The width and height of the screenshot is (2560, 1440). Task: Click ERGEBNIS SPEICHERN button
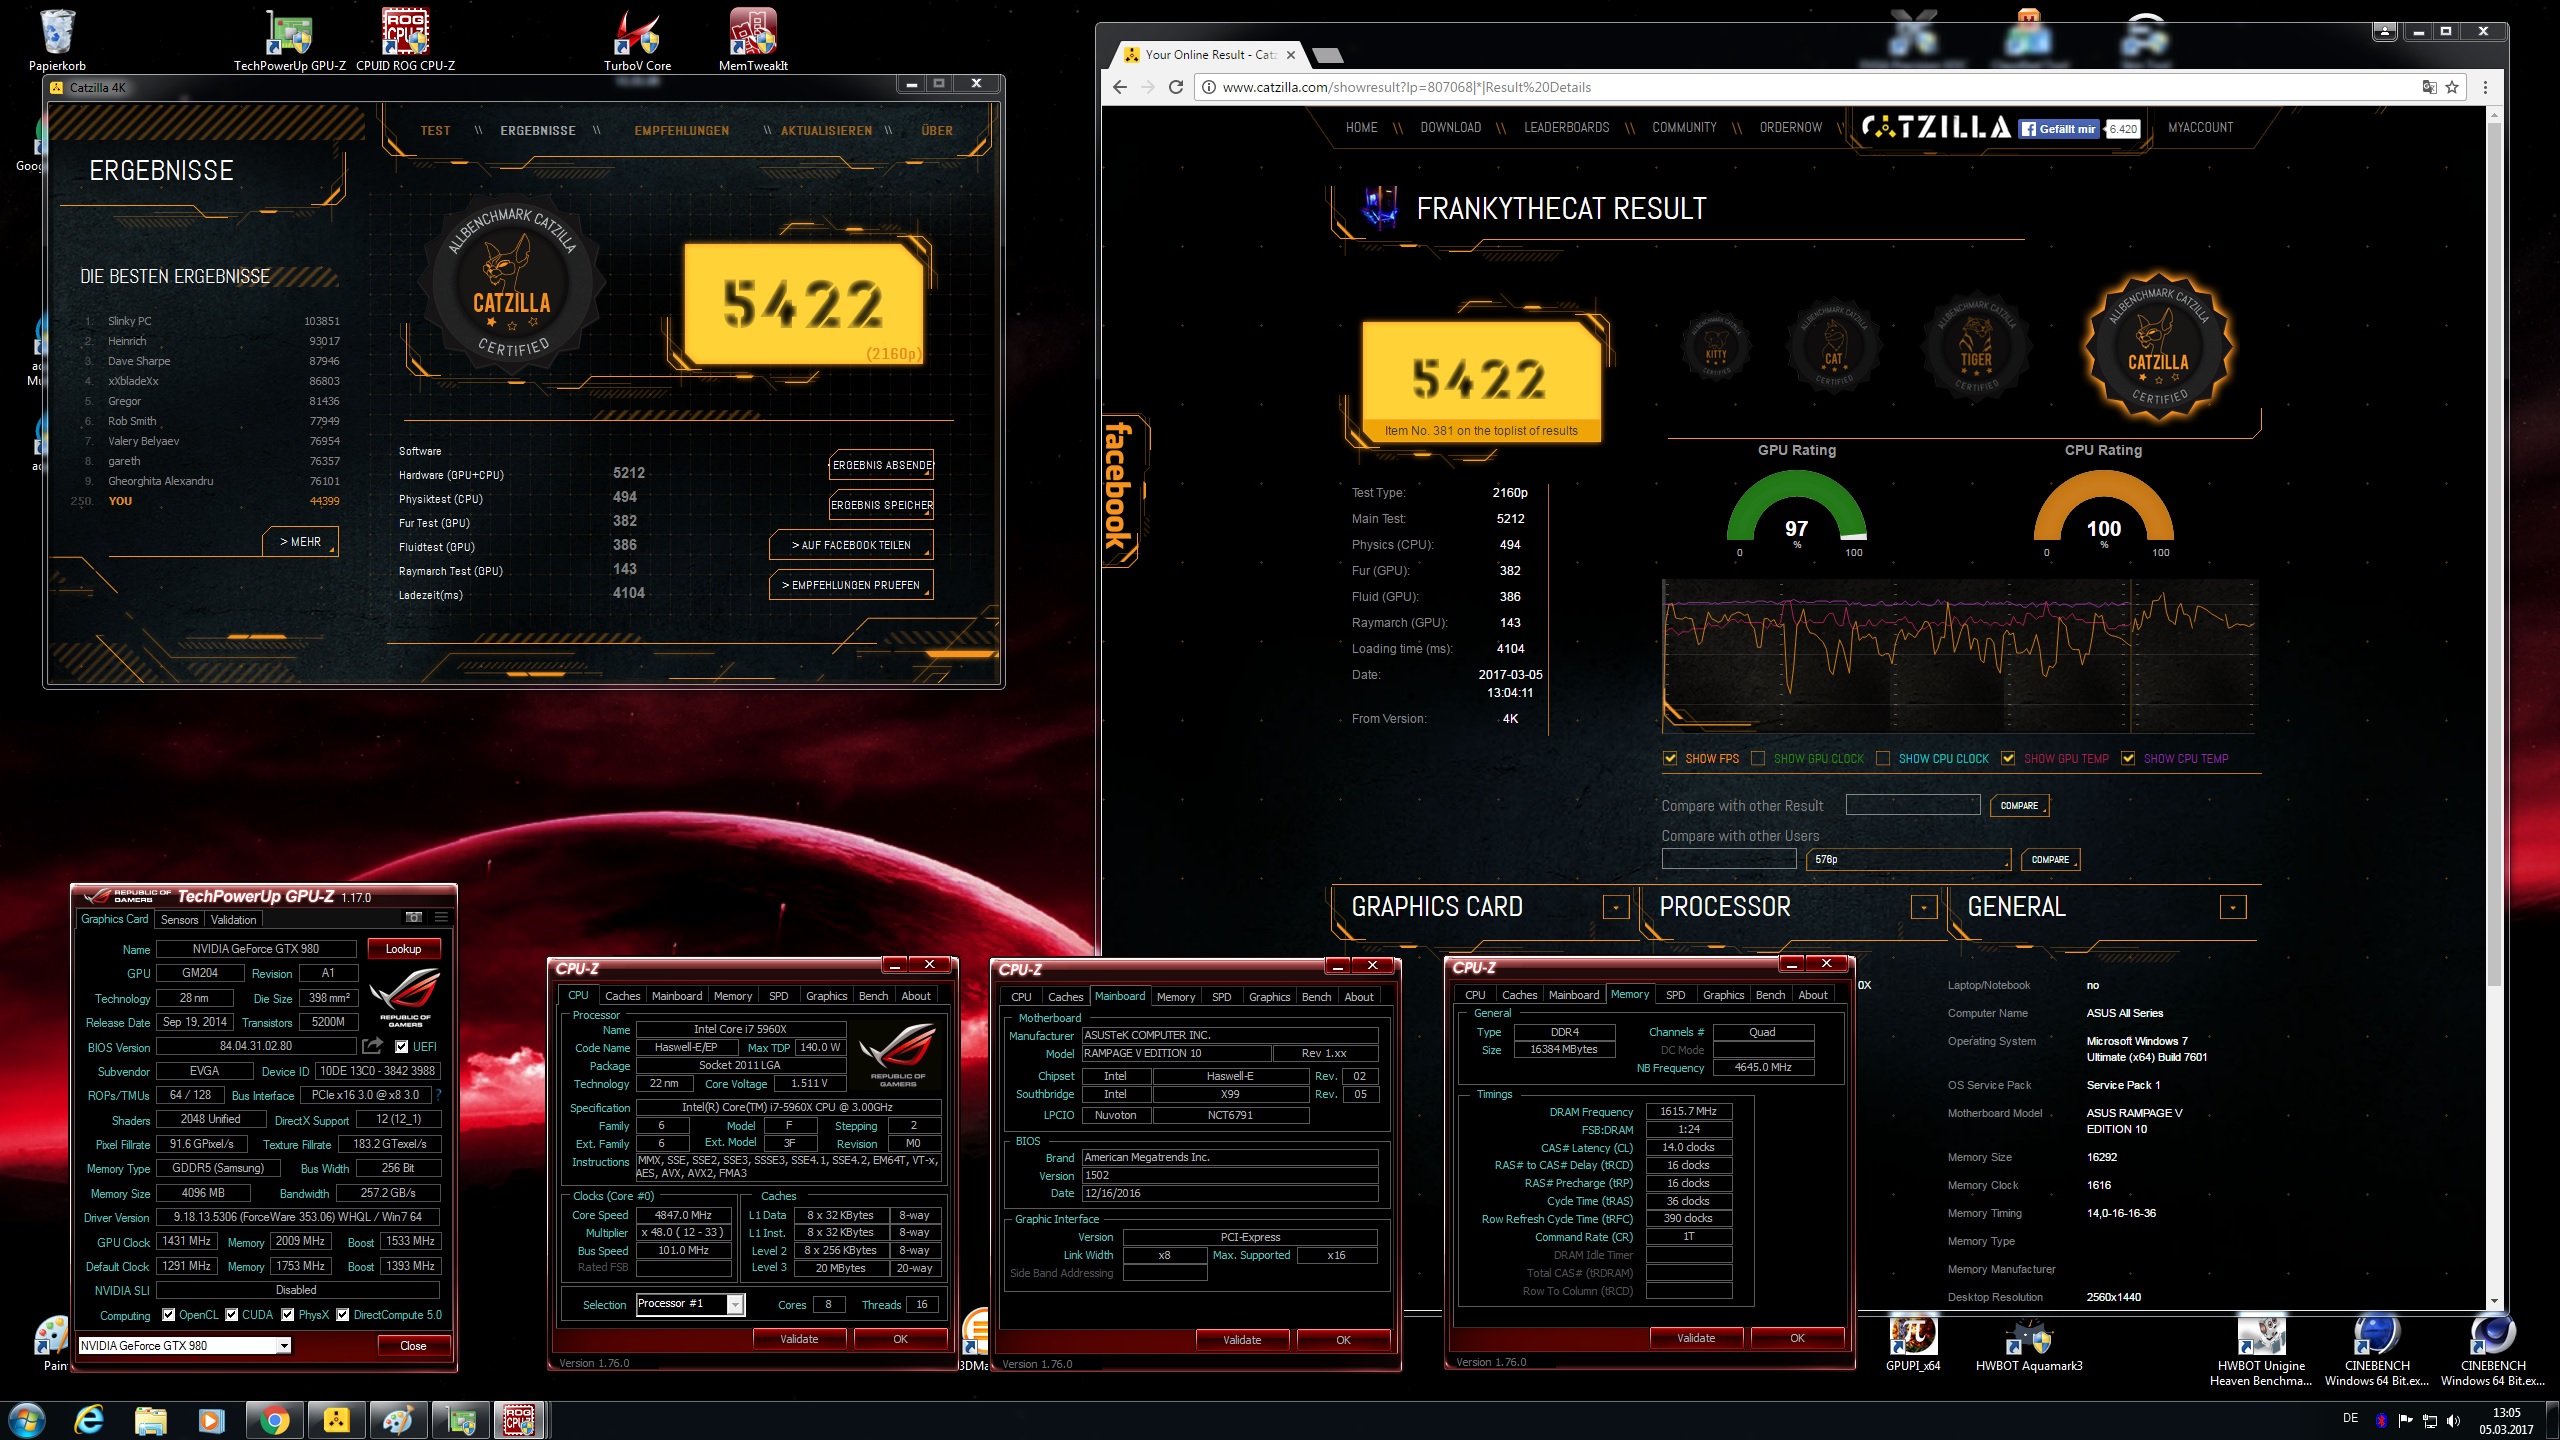(x=882, y=505)
